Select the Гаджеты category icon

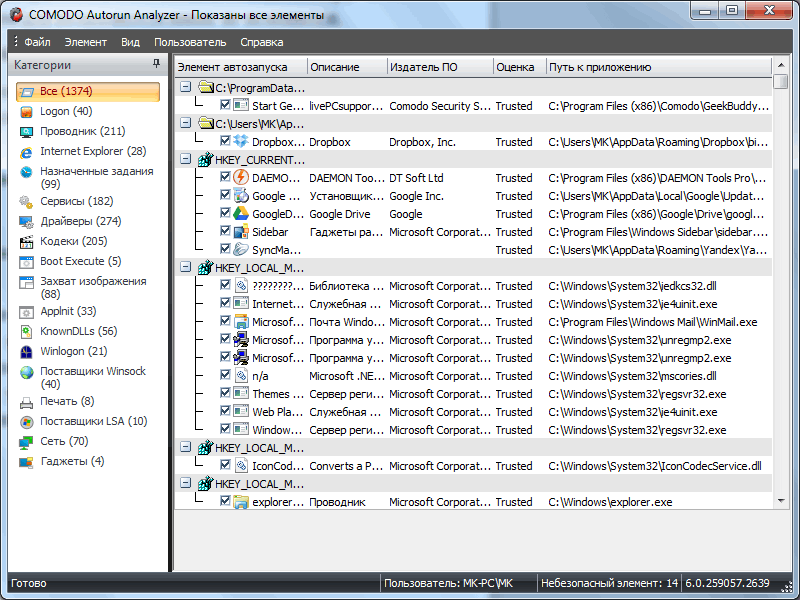tap(26, 462)
